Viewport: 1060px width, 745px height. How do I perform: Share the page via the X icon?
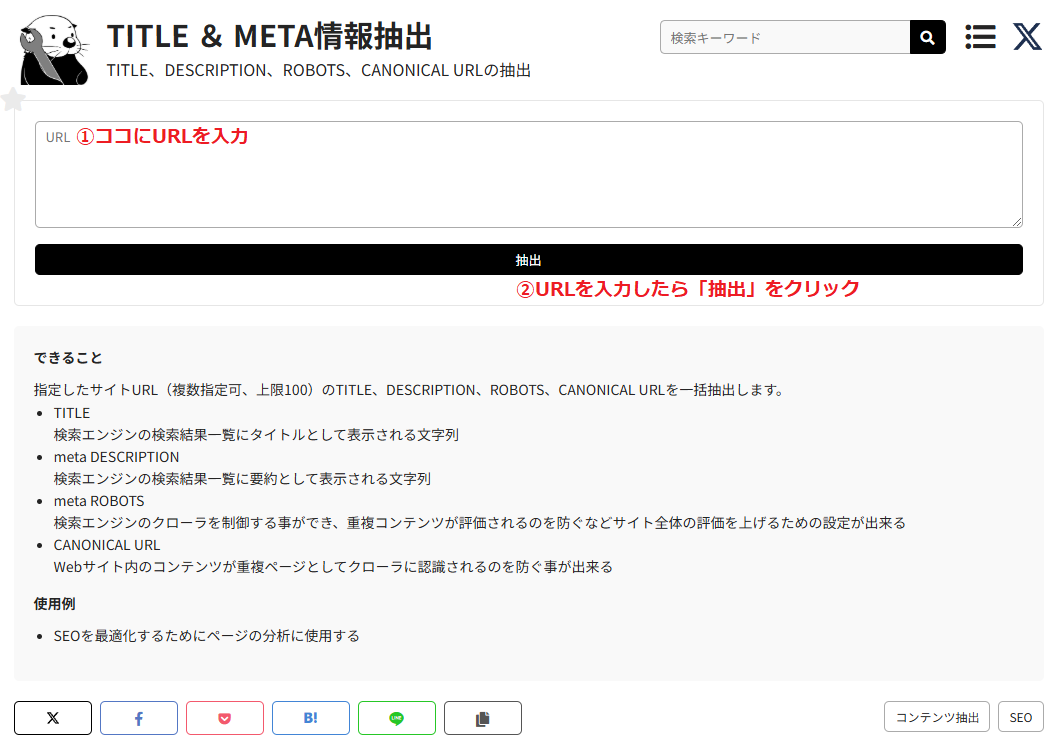(x=52, y=717)
